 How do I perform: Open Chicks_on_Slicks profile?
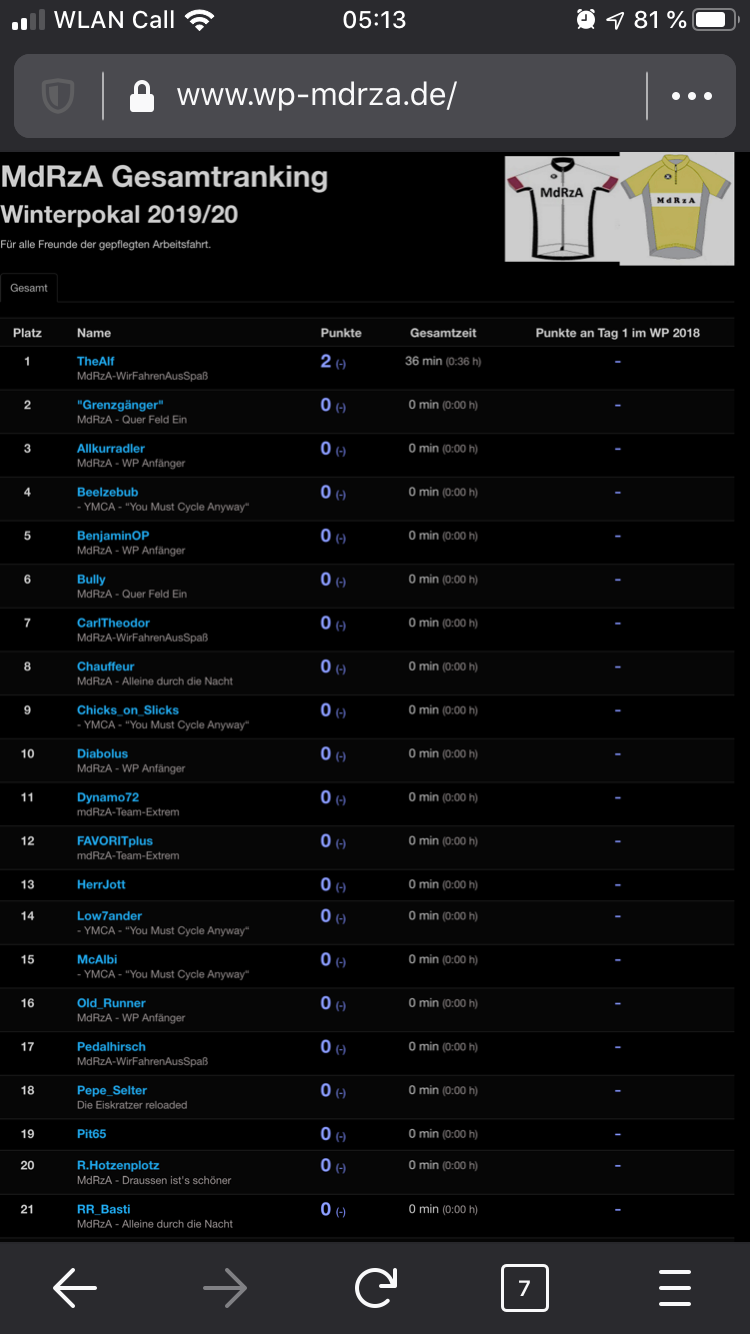tap(128, 709)
